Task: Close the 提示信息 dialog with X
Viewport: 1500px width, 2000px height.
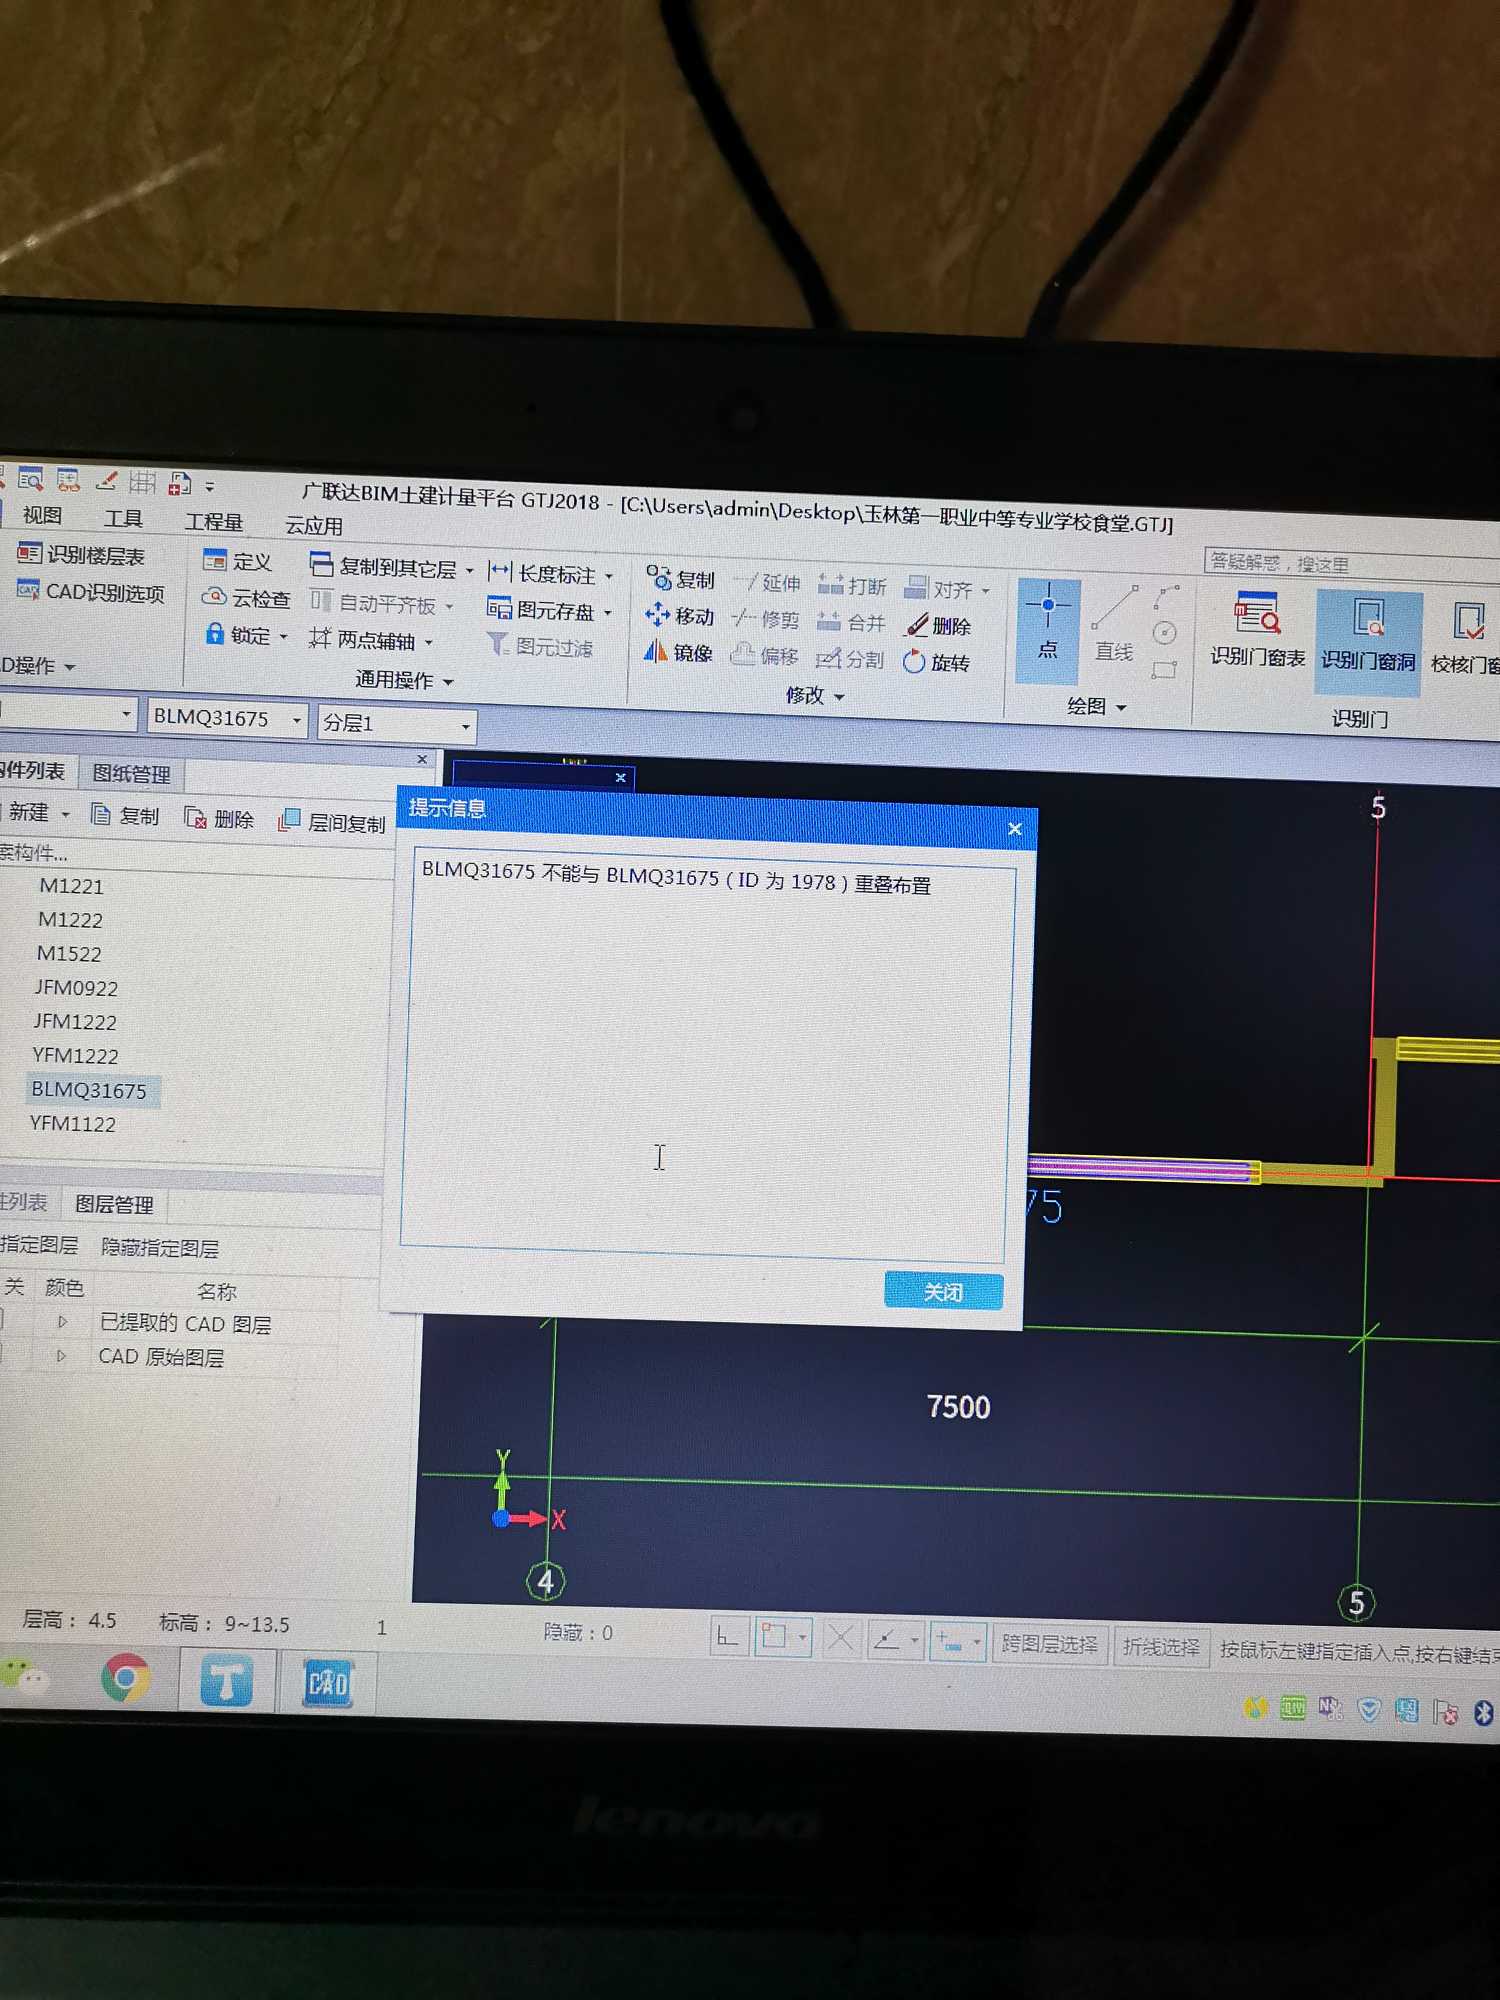Action: [x=1015, y=829]
